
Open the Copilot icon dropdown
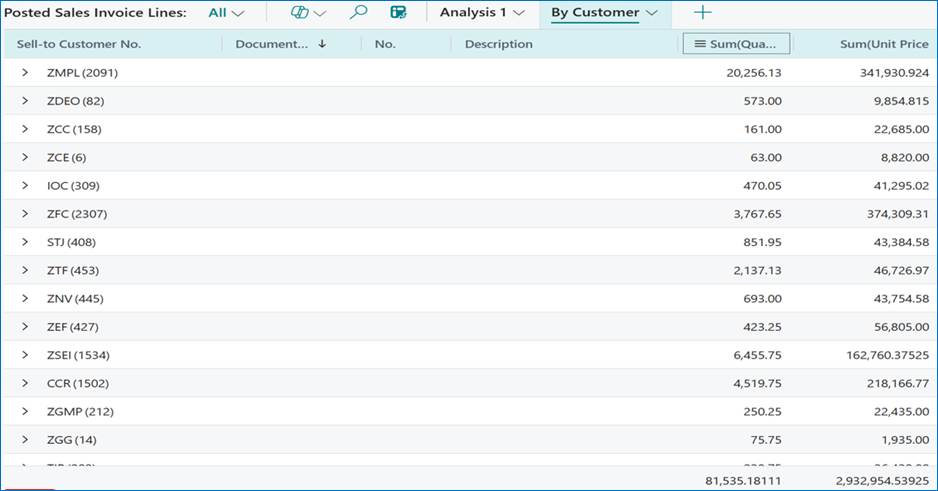(308, 13)
